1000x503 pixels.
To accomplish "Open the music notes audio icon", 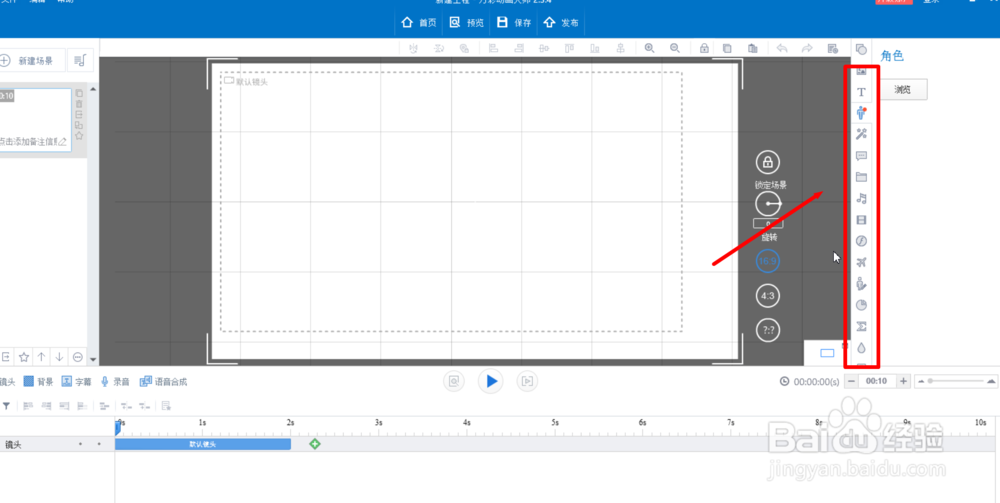I will (x=861, y=198).
